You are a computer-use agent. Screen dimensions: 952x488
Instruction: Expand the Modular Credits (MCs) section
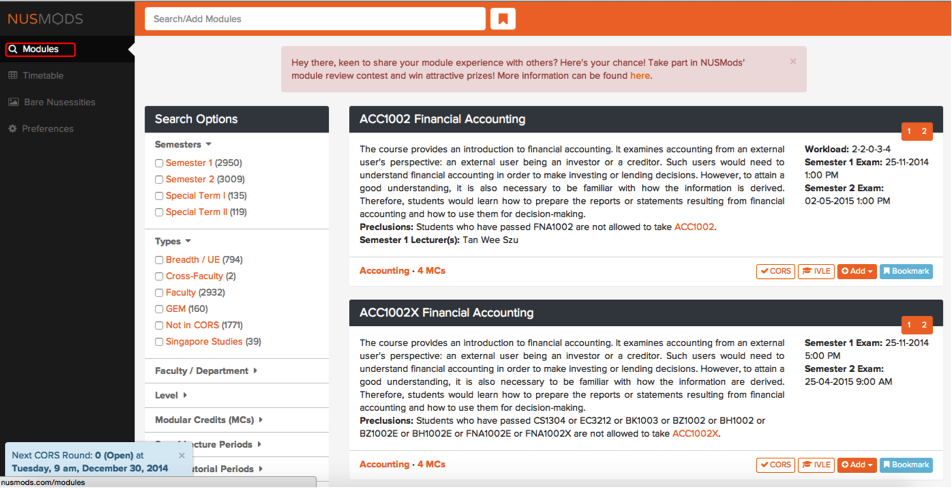click(208, 419)
